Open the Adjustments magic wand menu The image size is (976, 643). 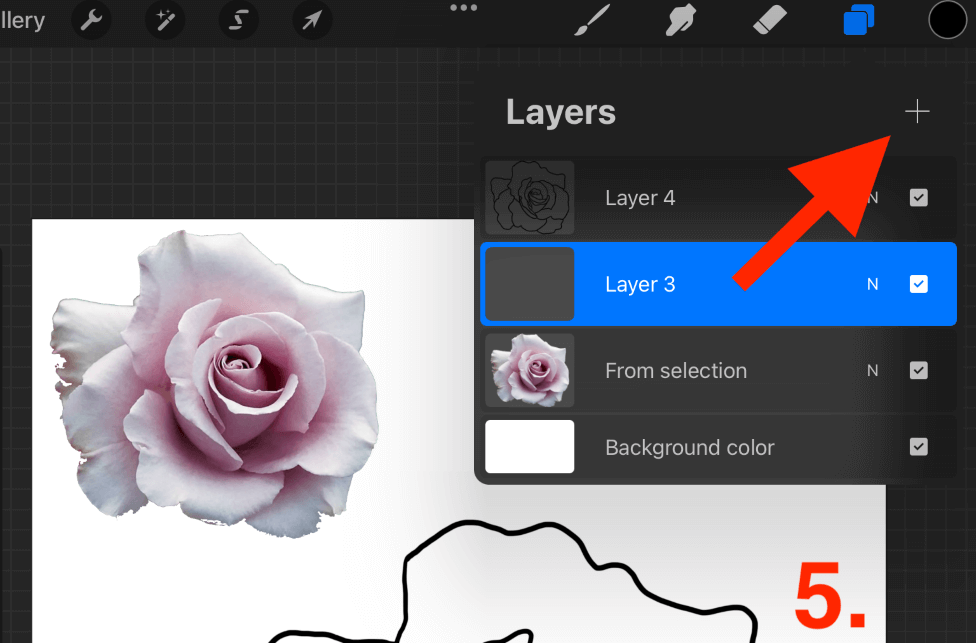pyautogui.click(x=165, y=21)
